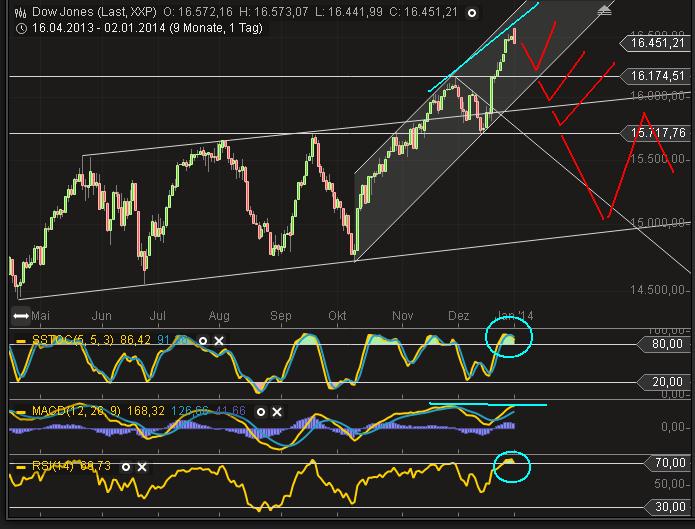Click the Jul label on time axis

pos(158,316)
